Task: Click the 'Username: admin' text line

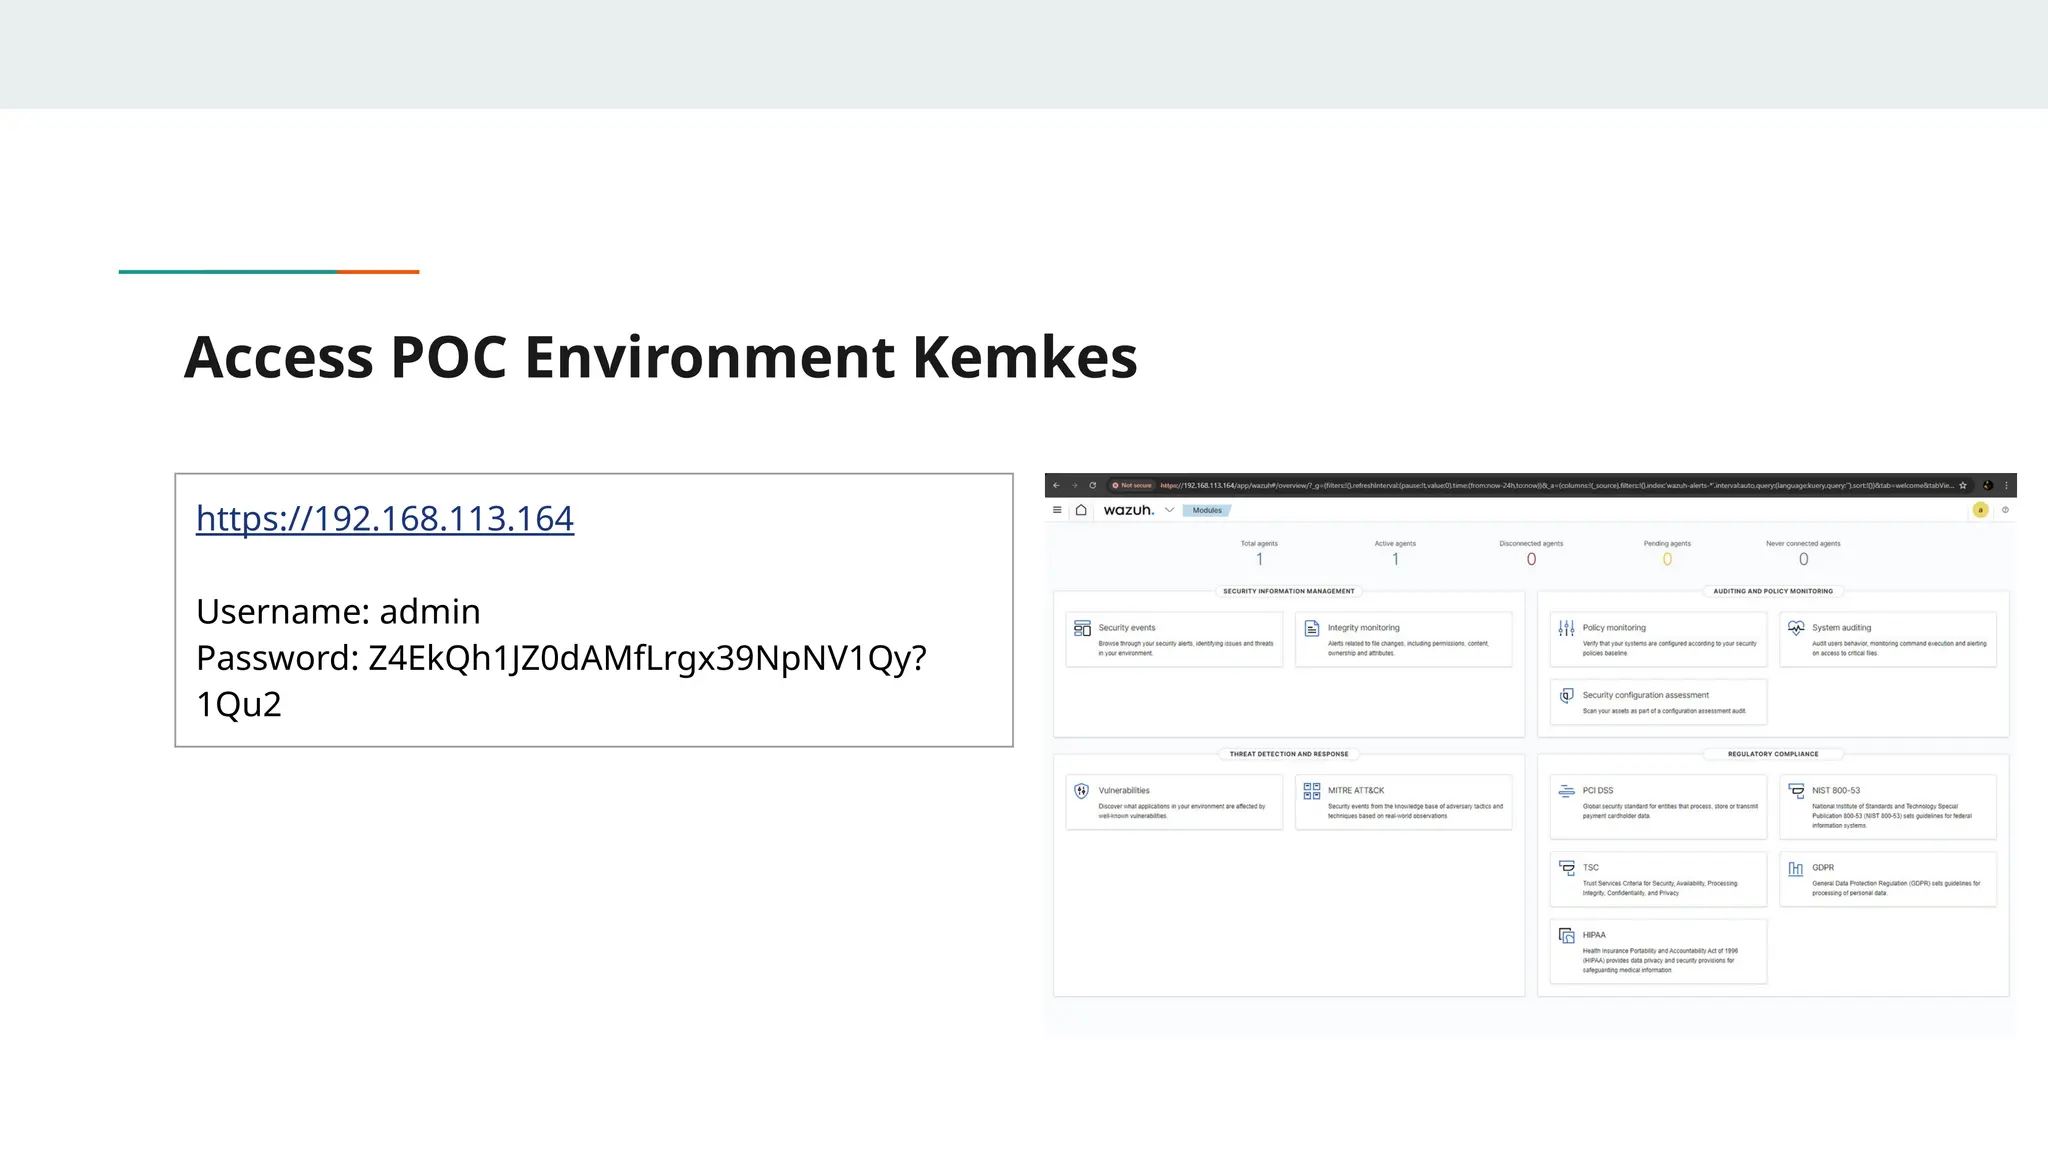Action: click(x=338, y=611)
